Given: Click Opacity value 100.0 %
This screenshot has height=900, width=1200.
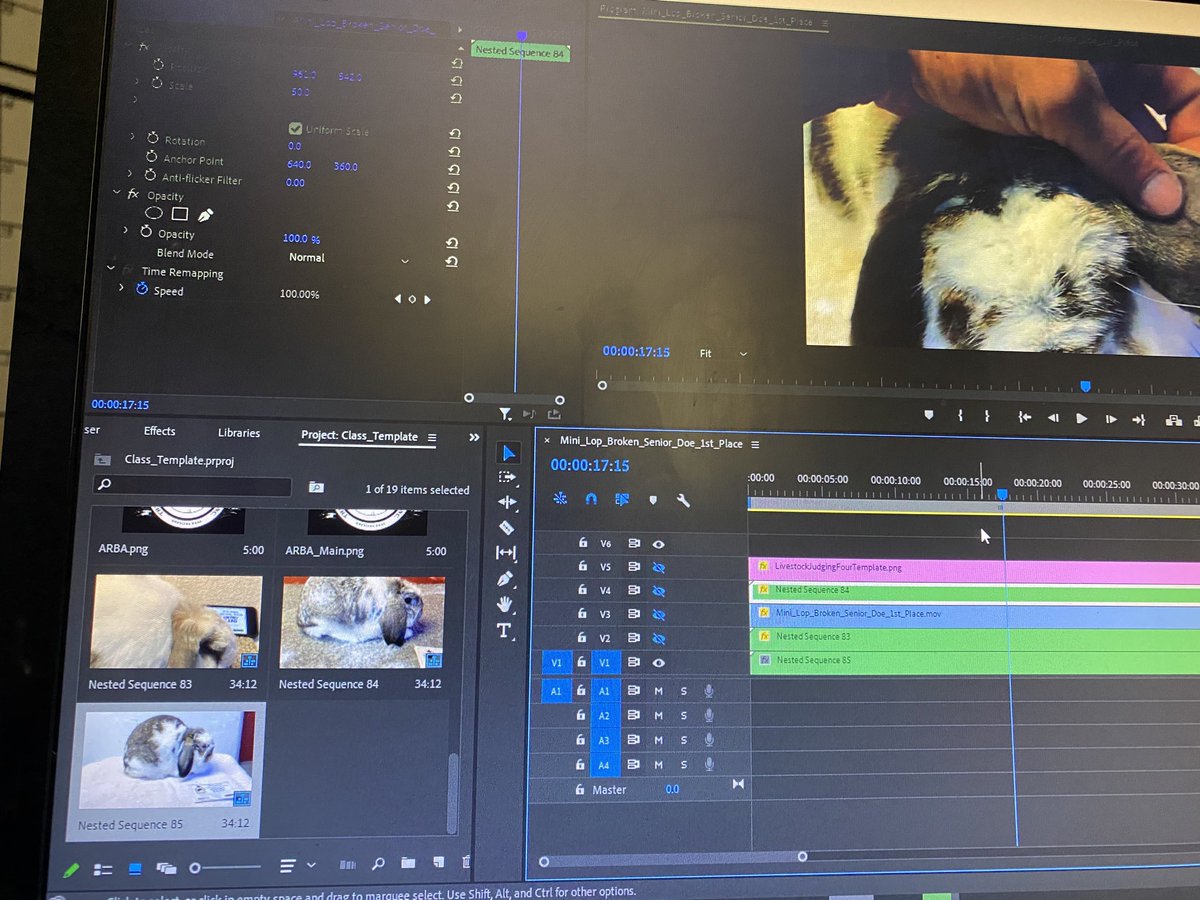Looking at the screenshot, I should (x=301, y=239).
